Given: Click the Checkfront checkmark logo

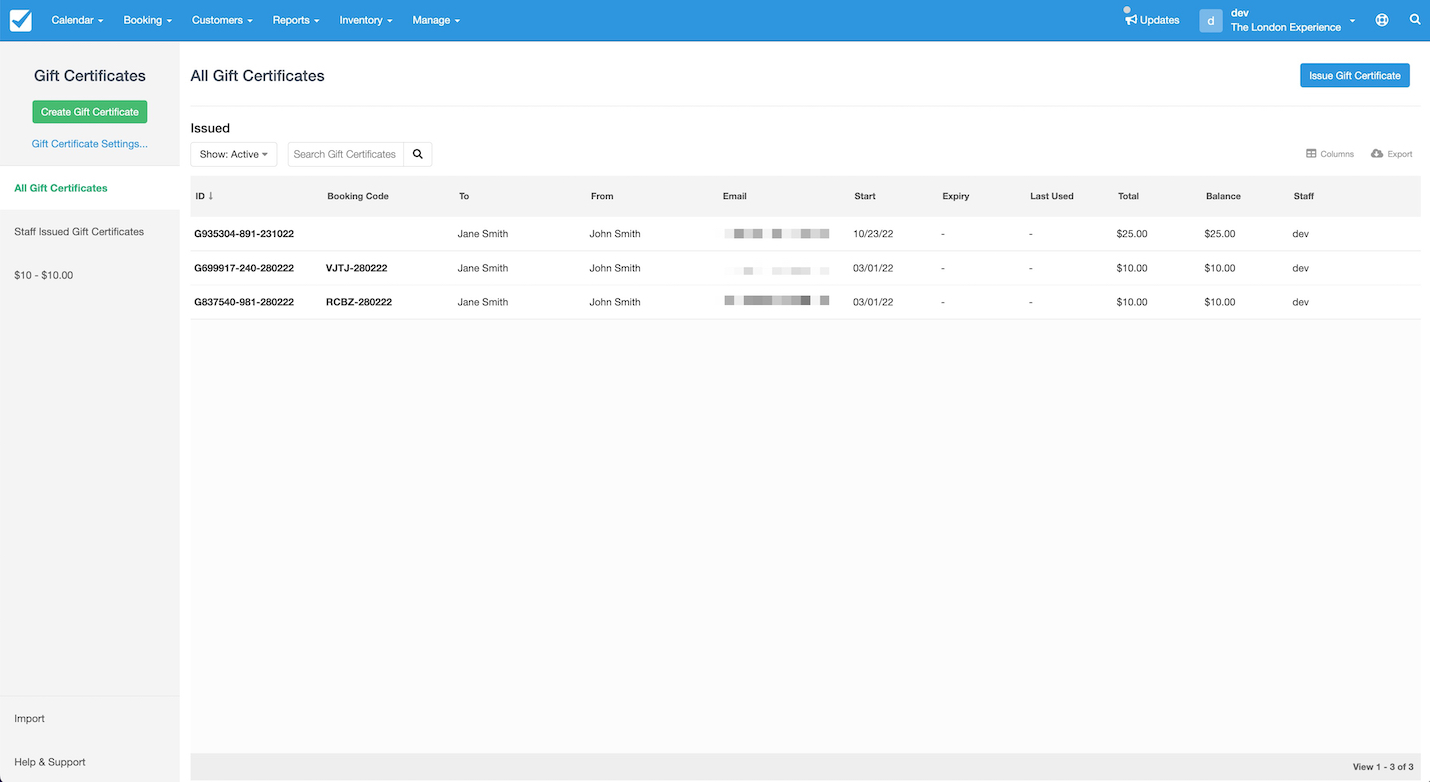Looking at the screenshot, I should [x=20, y=20].
